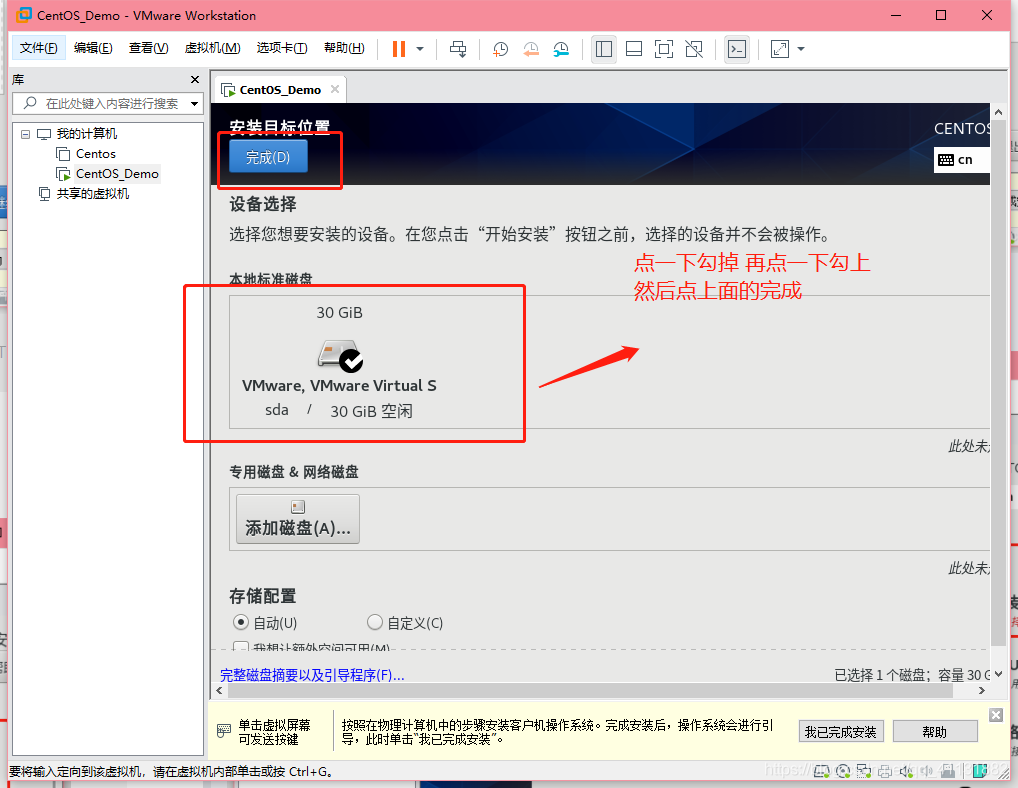
Task: Revert to the previous snapshot
Action: [x=530, y=49]
